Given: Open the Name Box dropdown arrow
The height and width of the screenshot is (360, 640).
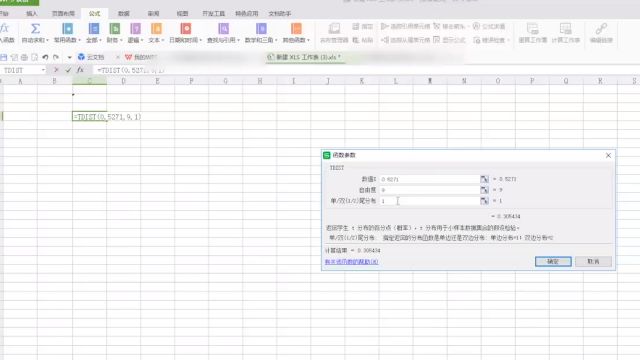Looking at the screenshot, I should point(43,70).
